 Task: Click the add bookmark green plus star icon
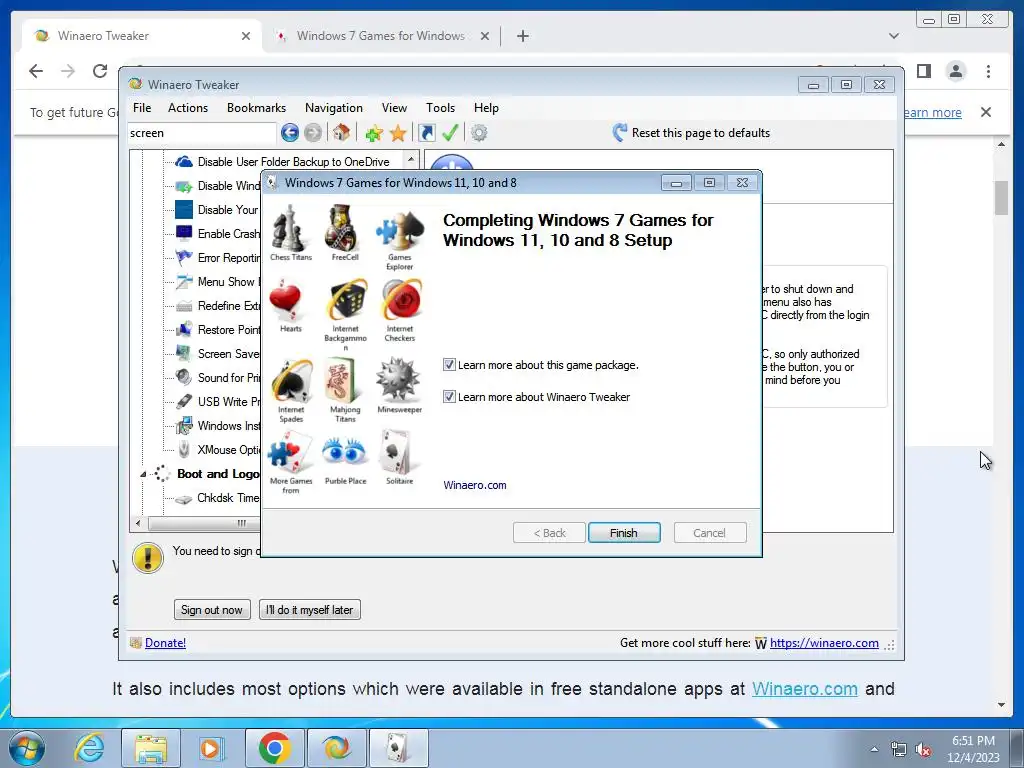point(374,133)
